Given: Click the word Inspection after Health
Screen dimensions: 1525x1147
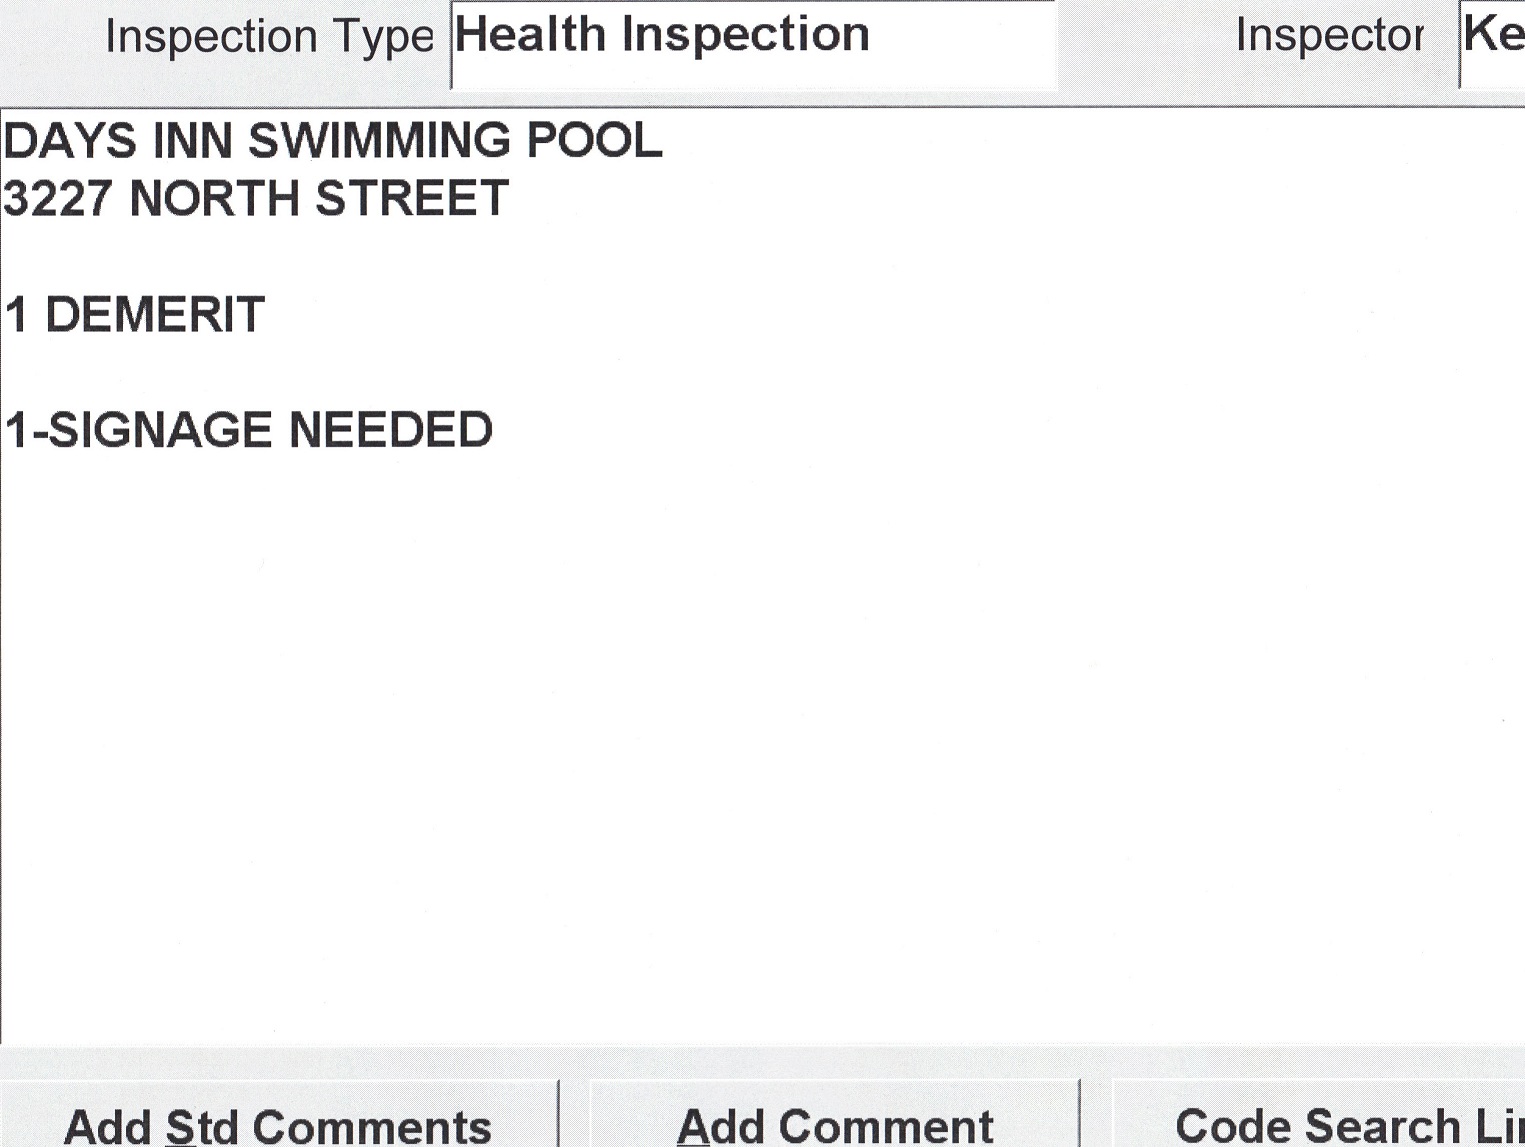Looking at the screenshot, I should [745, 35].
